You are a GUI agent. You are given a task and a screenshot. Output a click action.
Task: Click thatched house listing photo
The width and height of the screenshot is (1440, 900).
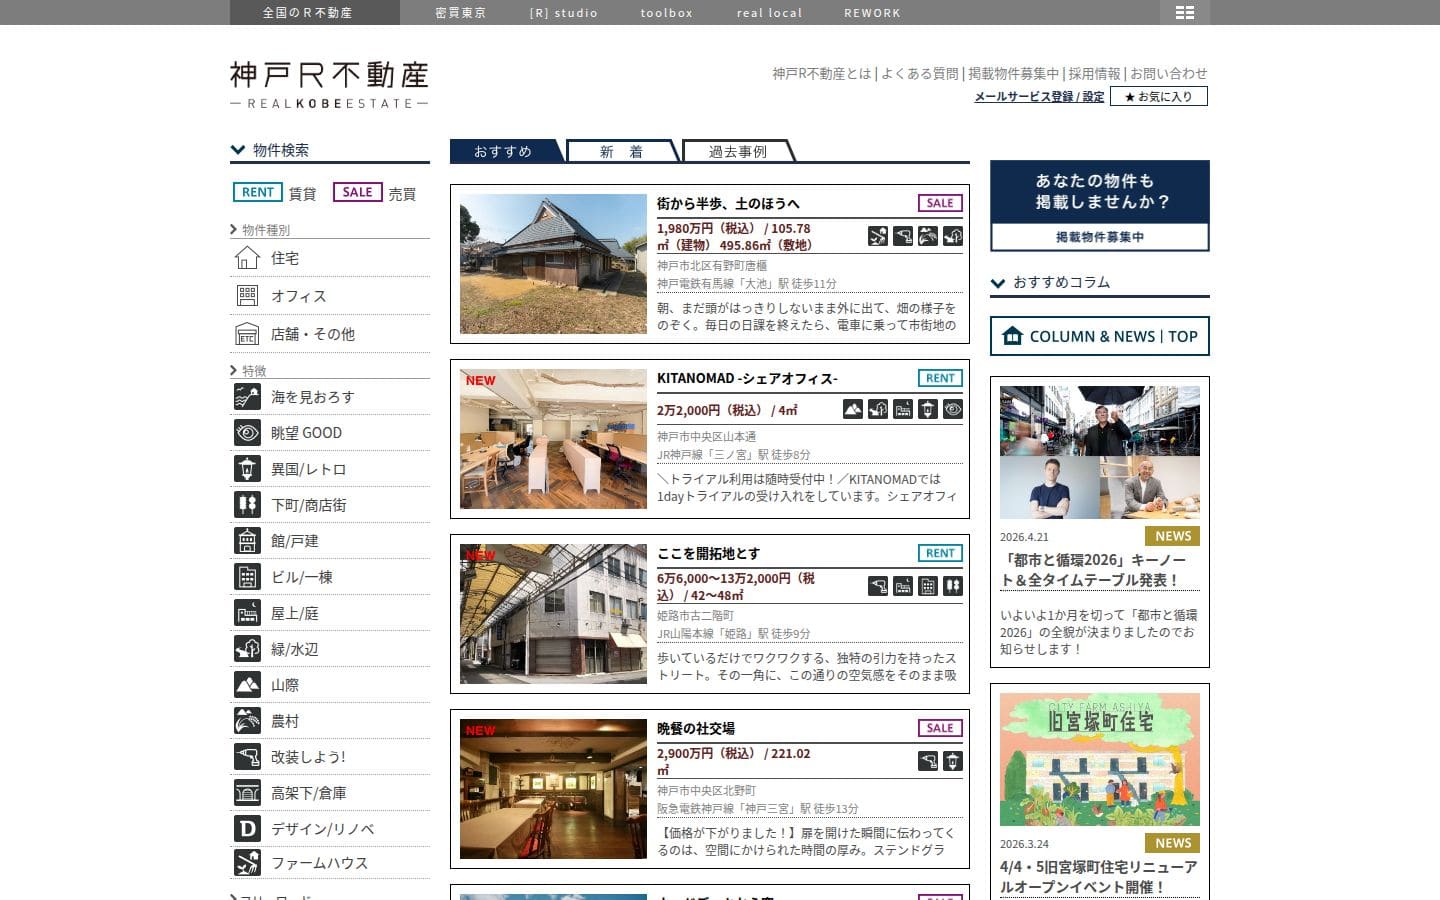(553, 264)
